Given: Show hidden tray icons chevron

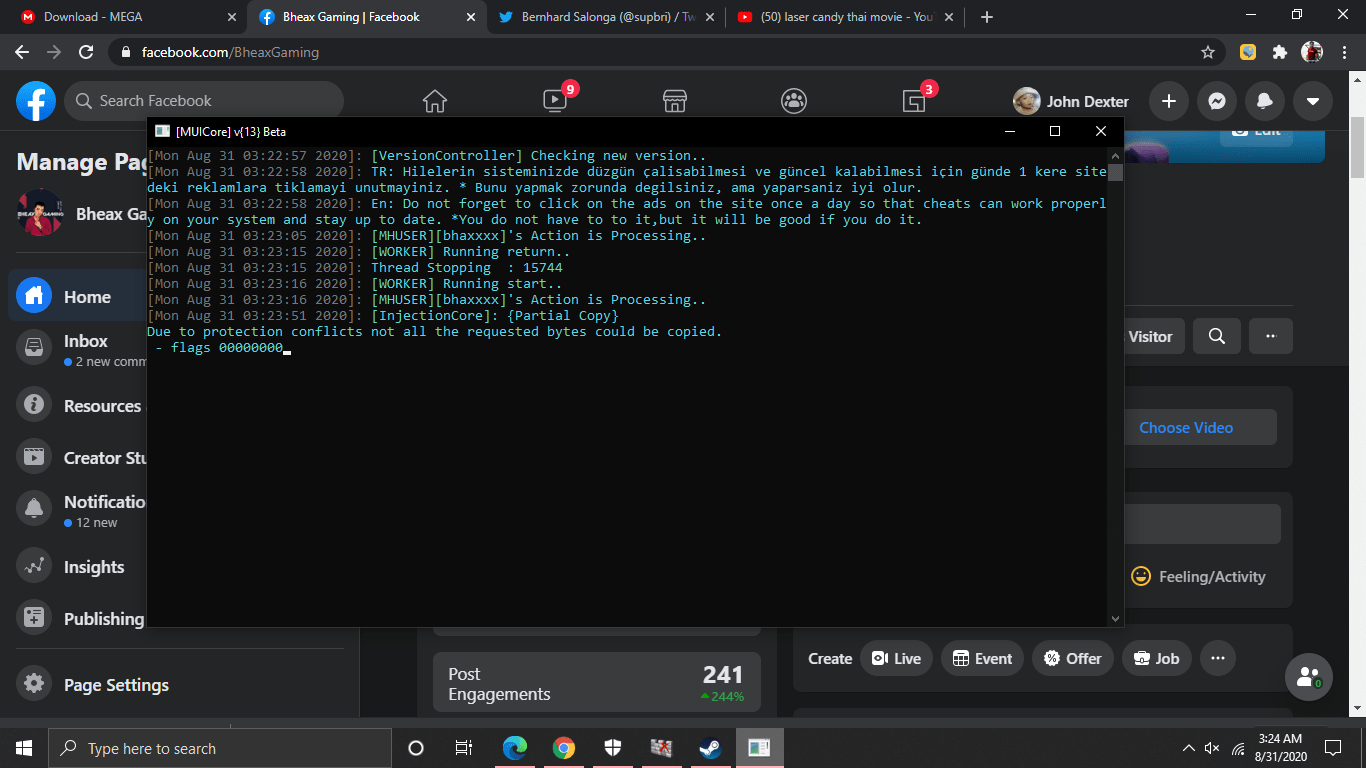Looking at the screenshot, I should pyautogui.click(x=1188, y=748).
